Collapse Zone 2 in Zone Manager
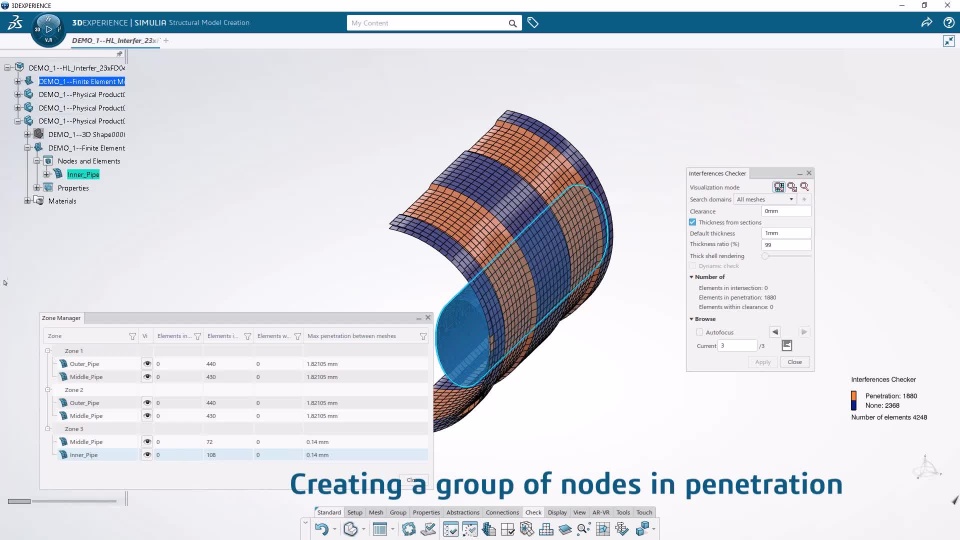Viewport: 960px width, 540px height. coord(48,389)
